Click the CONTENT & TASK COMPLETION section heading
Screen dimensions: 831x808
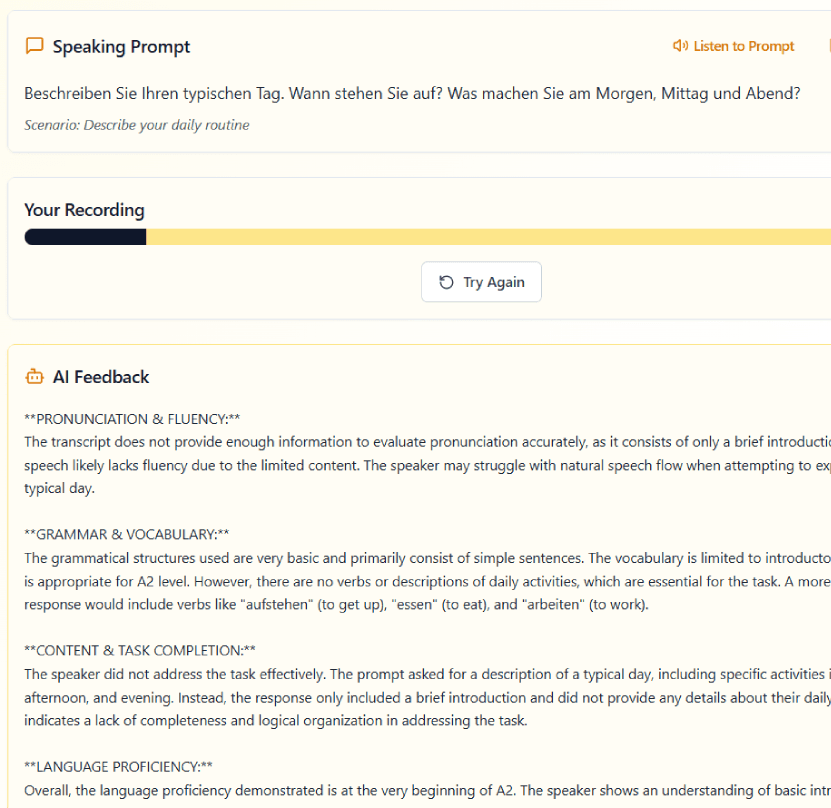coord(140,651)
